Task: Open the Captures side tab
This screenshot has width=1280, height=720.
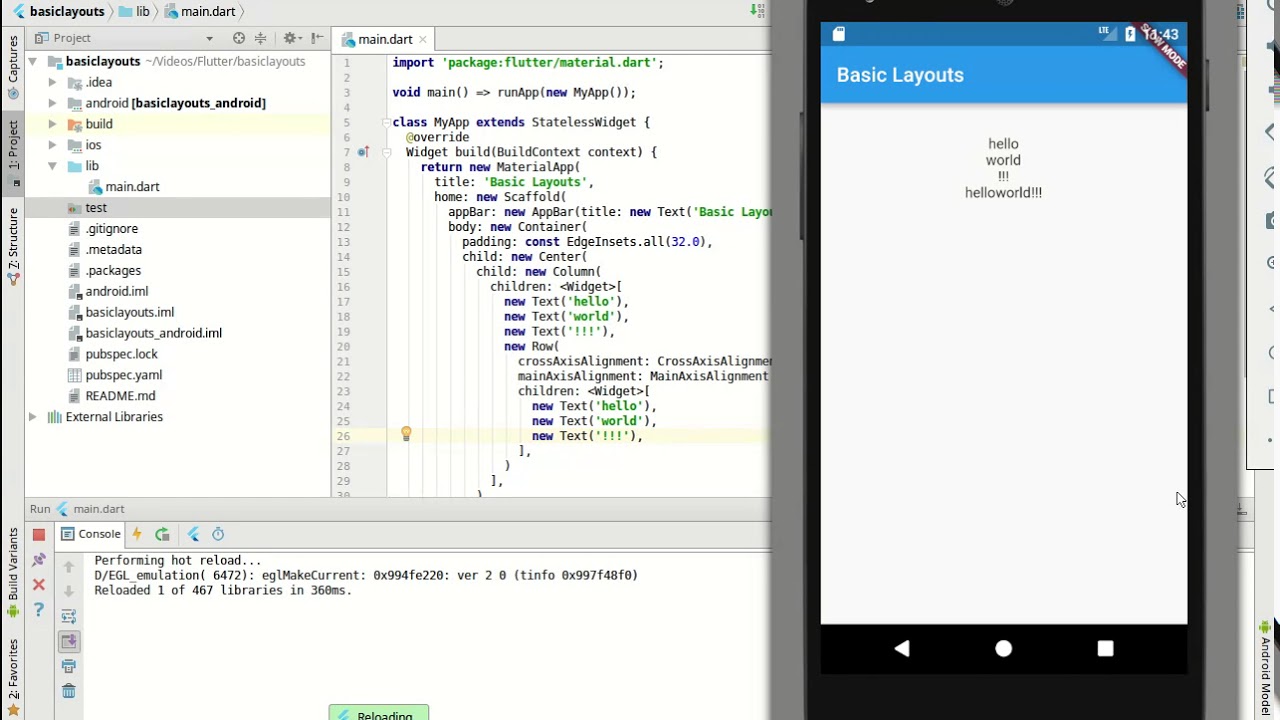Action: click(x=13, y=67)
